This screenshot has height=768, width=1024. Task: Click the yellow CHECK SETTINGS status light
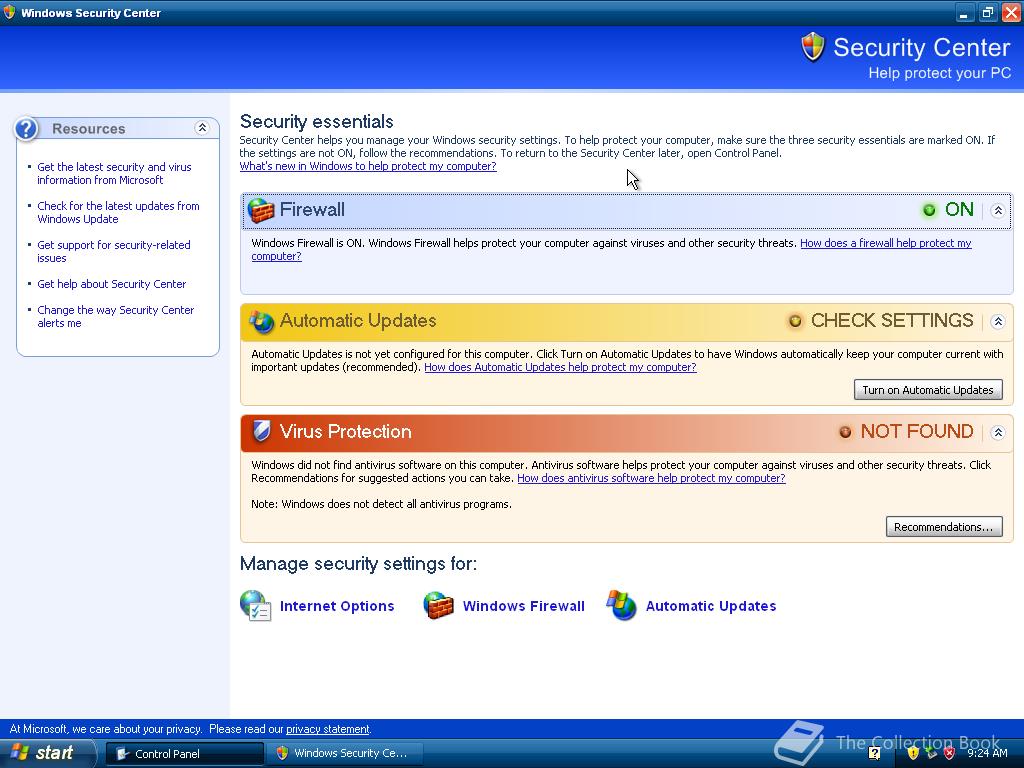coord(795,321)
